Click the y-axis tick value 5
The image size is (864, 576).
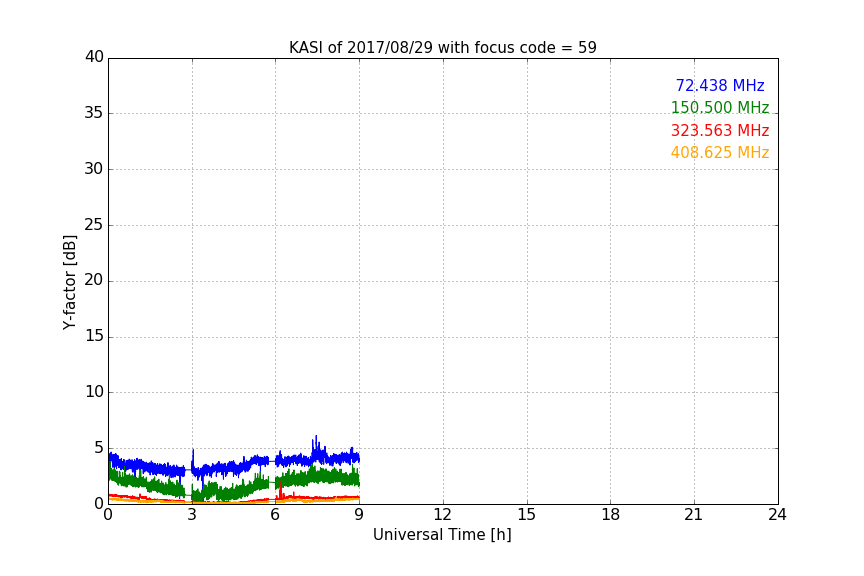[99, 448]
